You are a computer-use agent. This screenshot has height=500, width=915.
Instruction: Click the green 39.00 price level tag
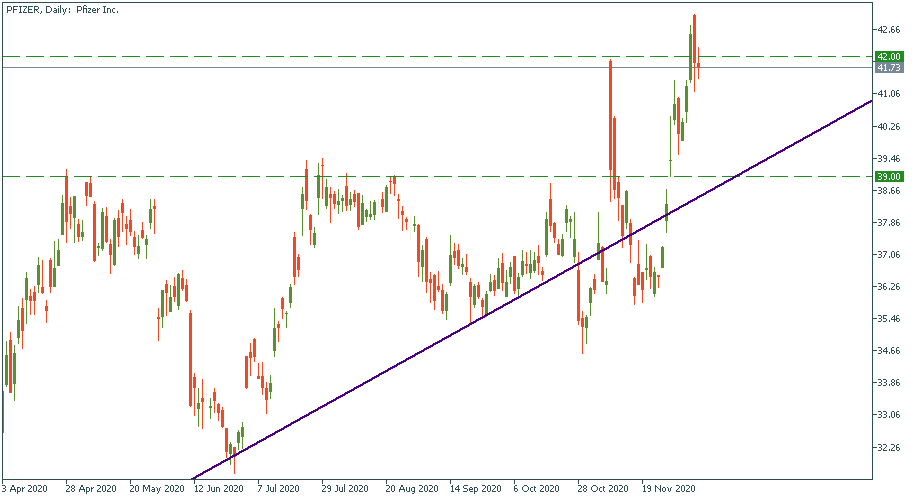pyautogui.click(x=888, y=177)
